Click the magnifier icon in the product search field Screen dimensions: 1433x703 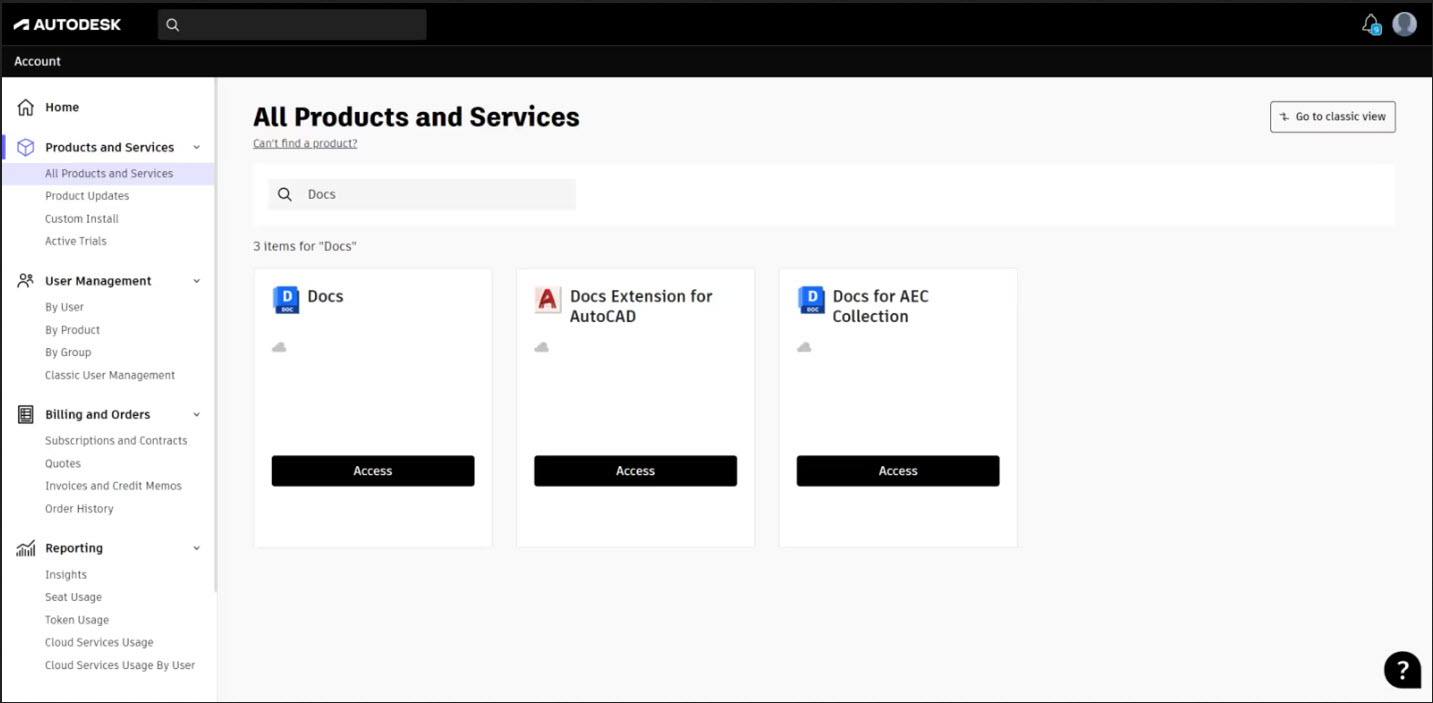[x=285, y=195]
